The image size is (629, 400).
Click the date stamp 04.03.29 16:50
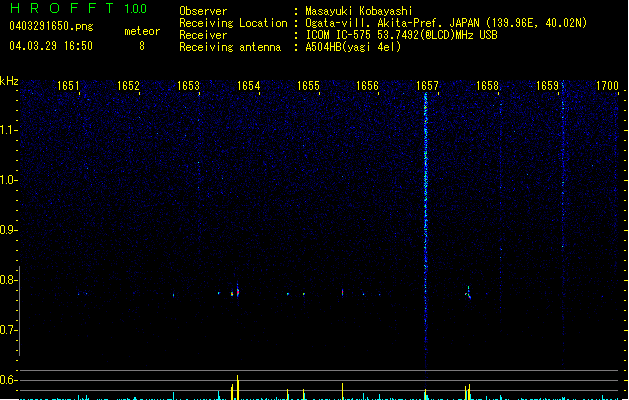[x=51, y=46]
